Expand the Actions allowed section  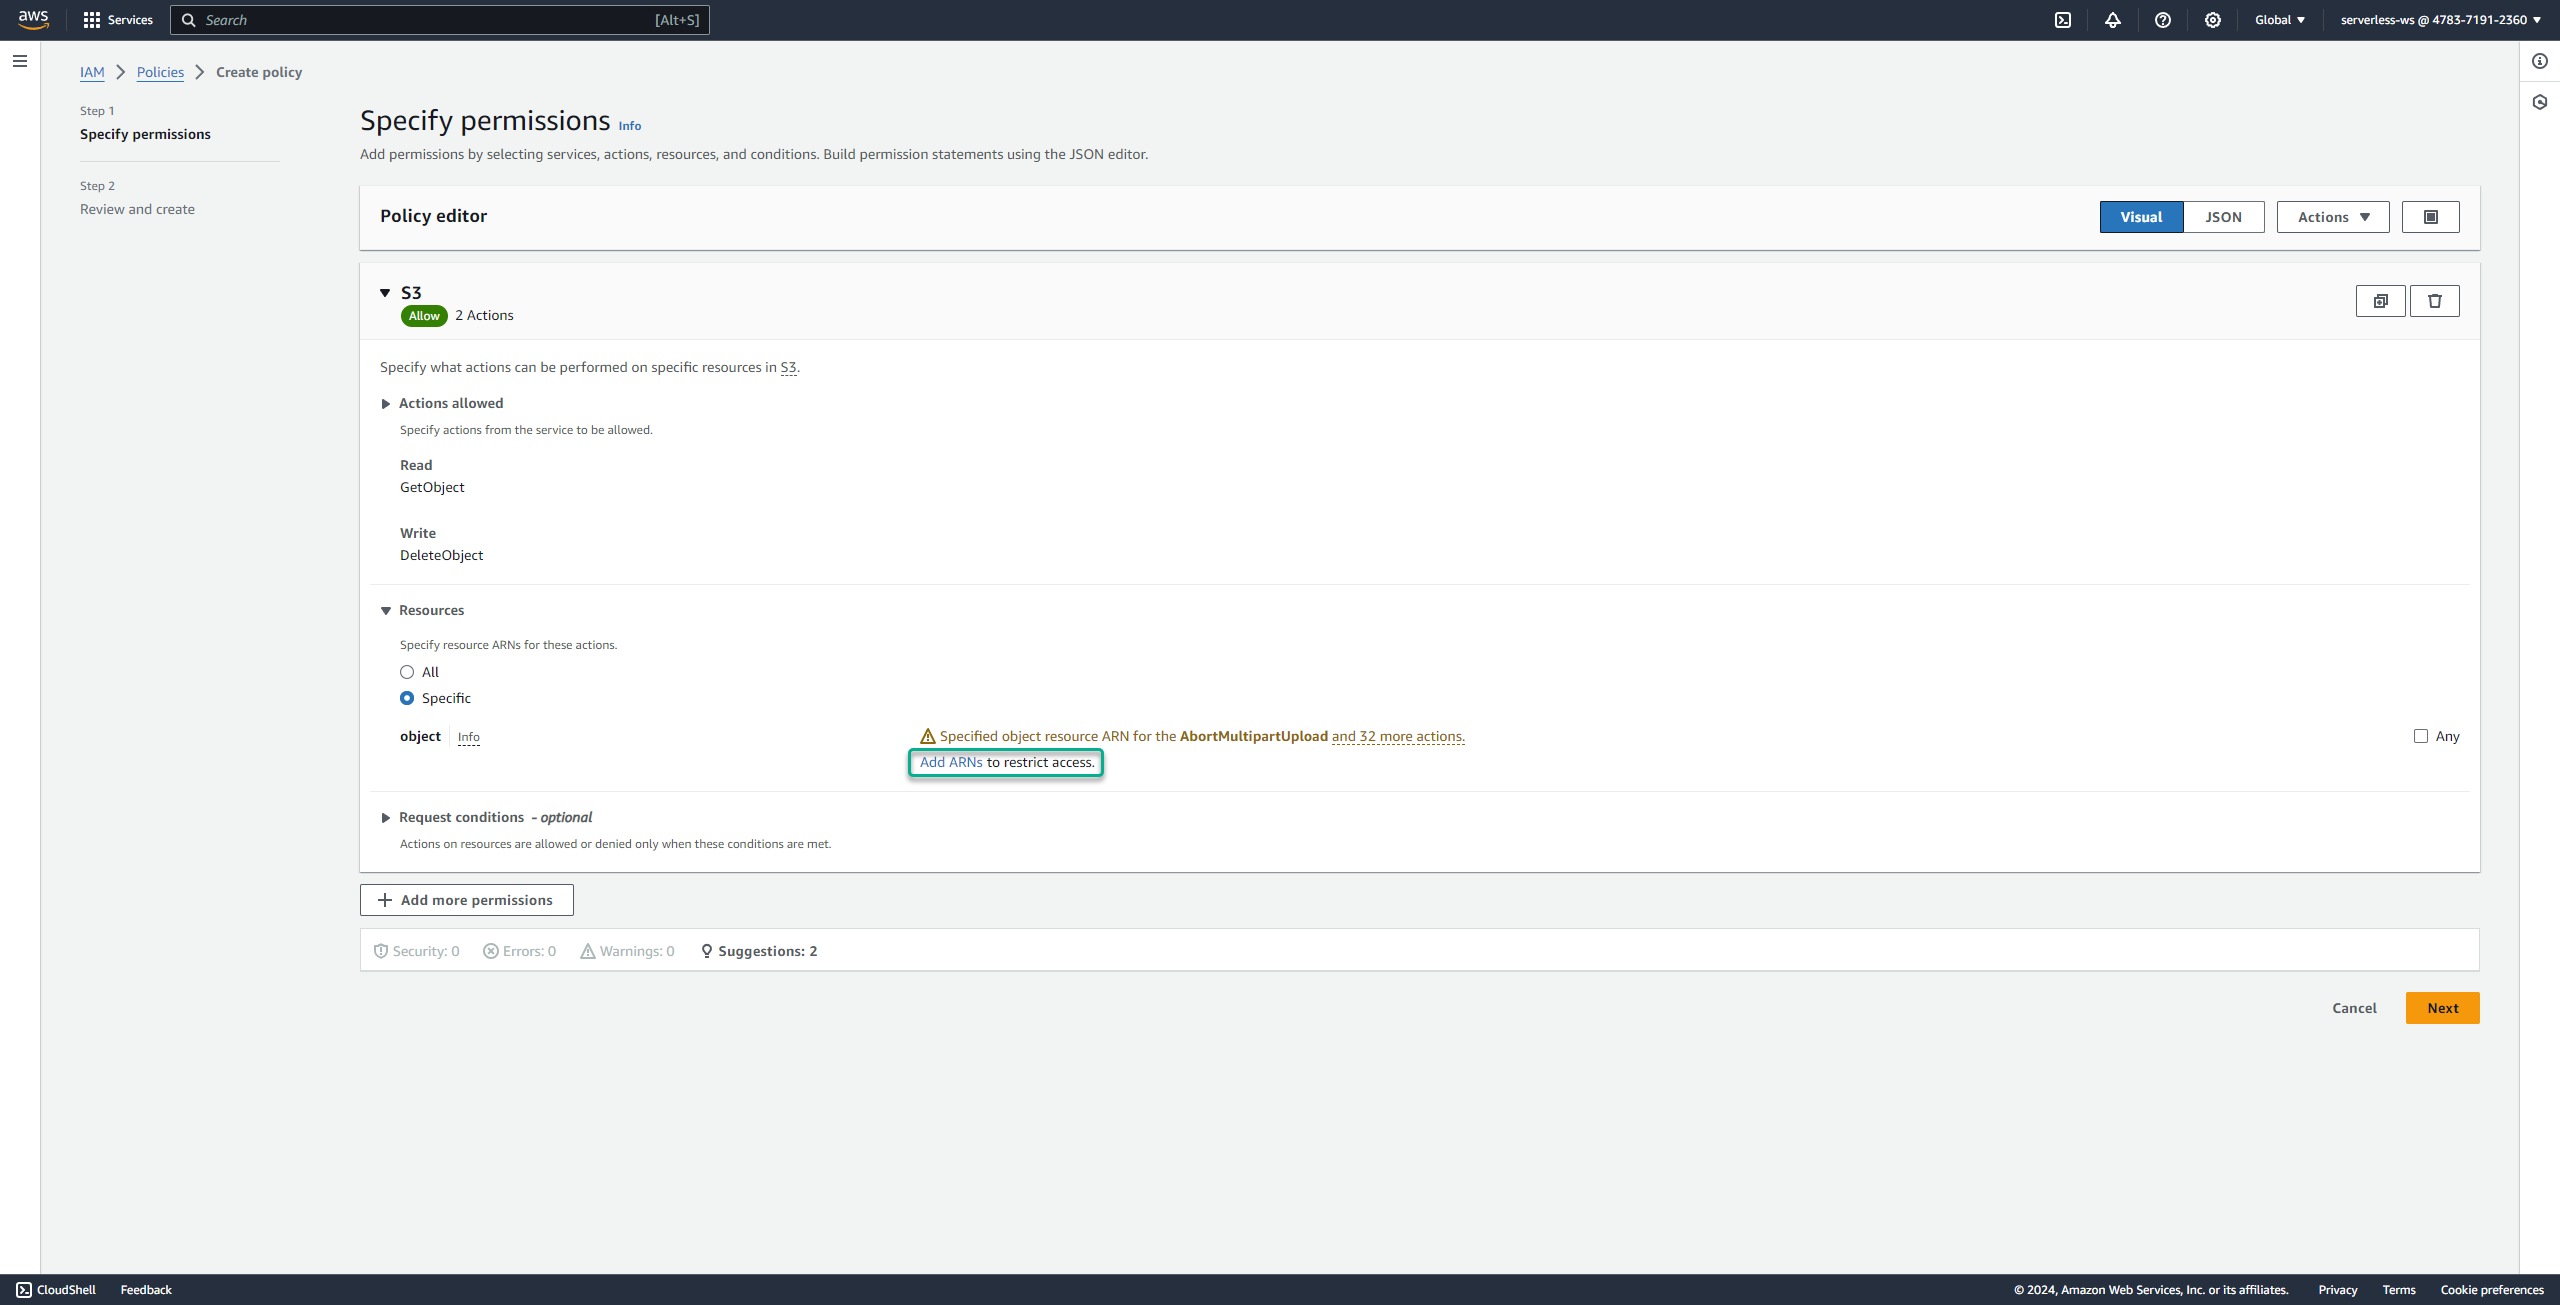[384, 403]
